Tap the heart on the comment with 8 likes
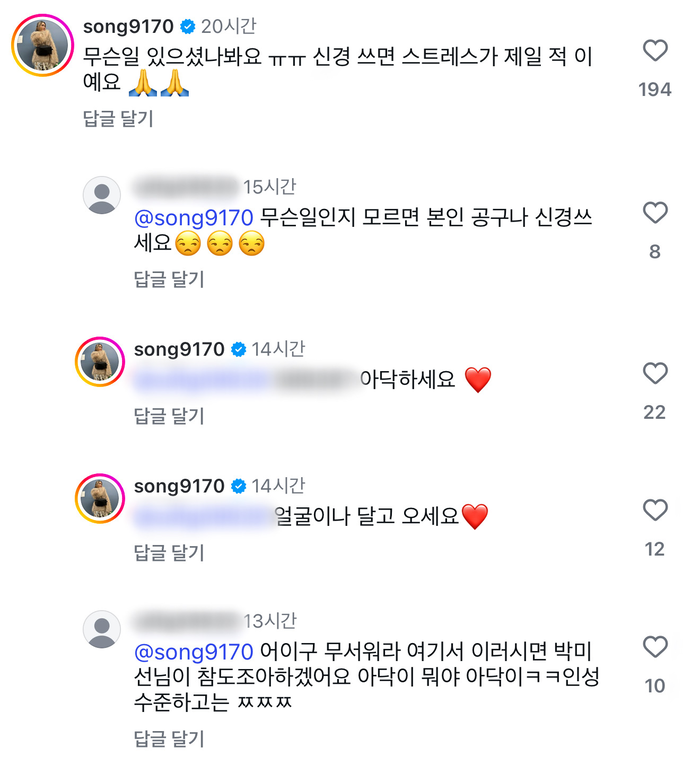 tap(654, 212)
